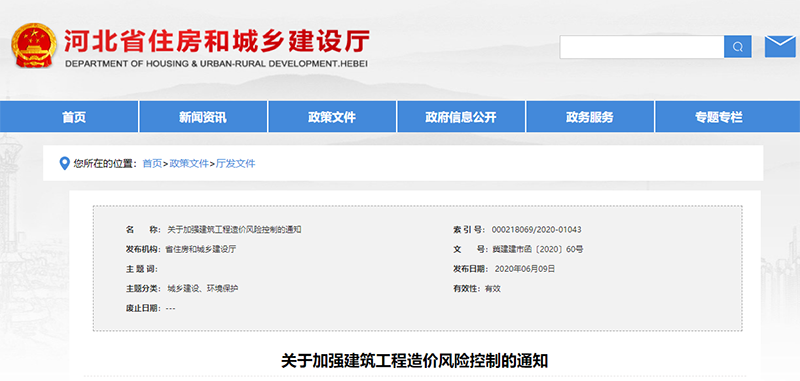
Task: Select the 政策文件 menu item
Action: point(332,117)
